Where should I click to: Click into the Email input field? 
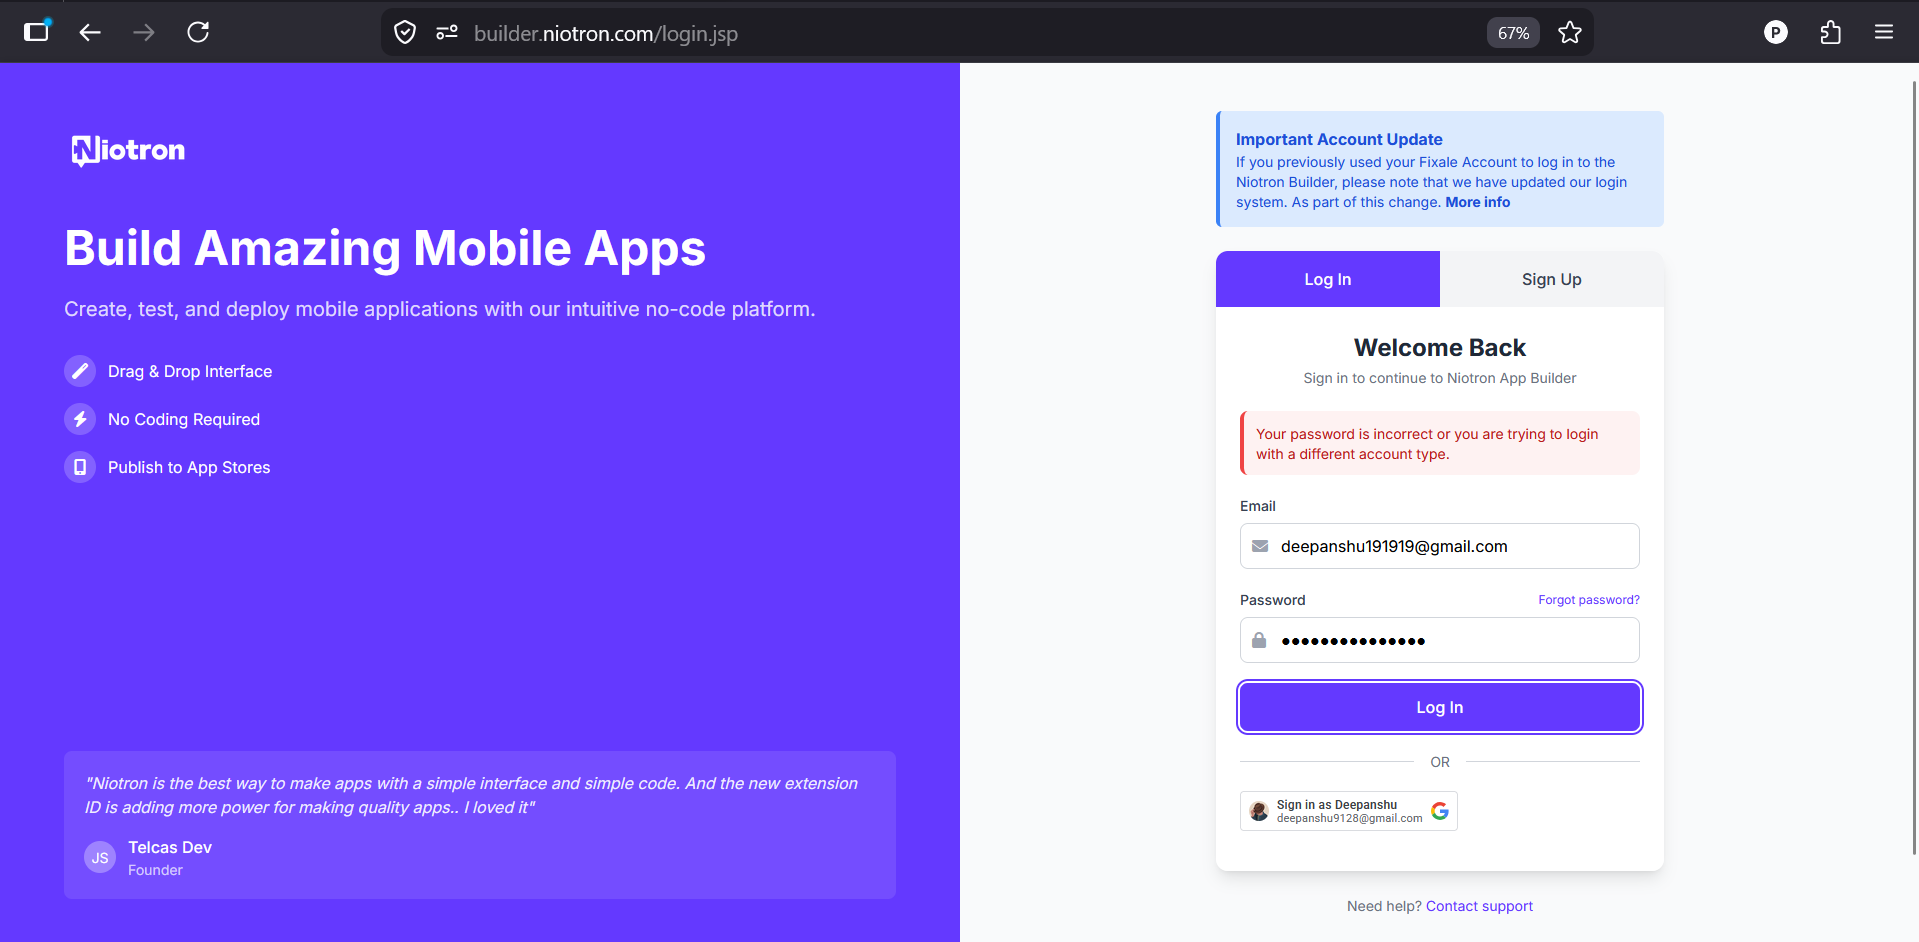1450,546
